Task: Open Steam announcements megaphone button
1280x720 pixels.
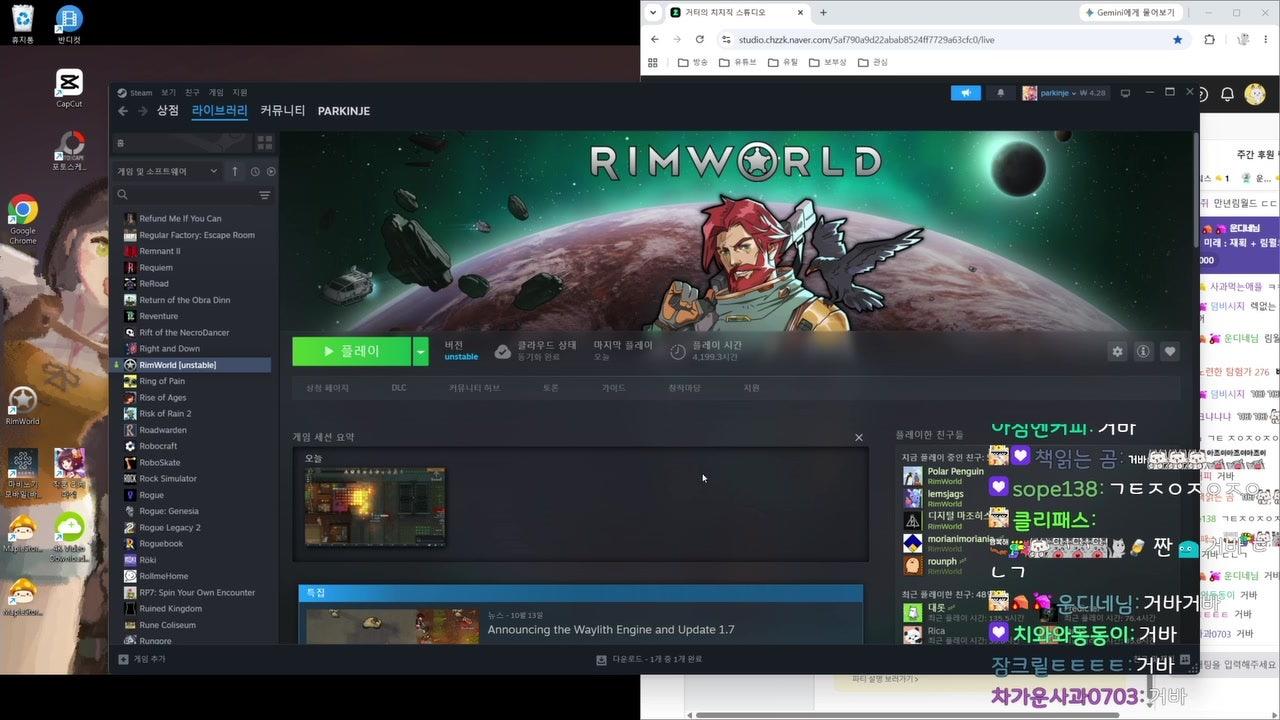Action: pyautogui.click(x=966, y=93)
